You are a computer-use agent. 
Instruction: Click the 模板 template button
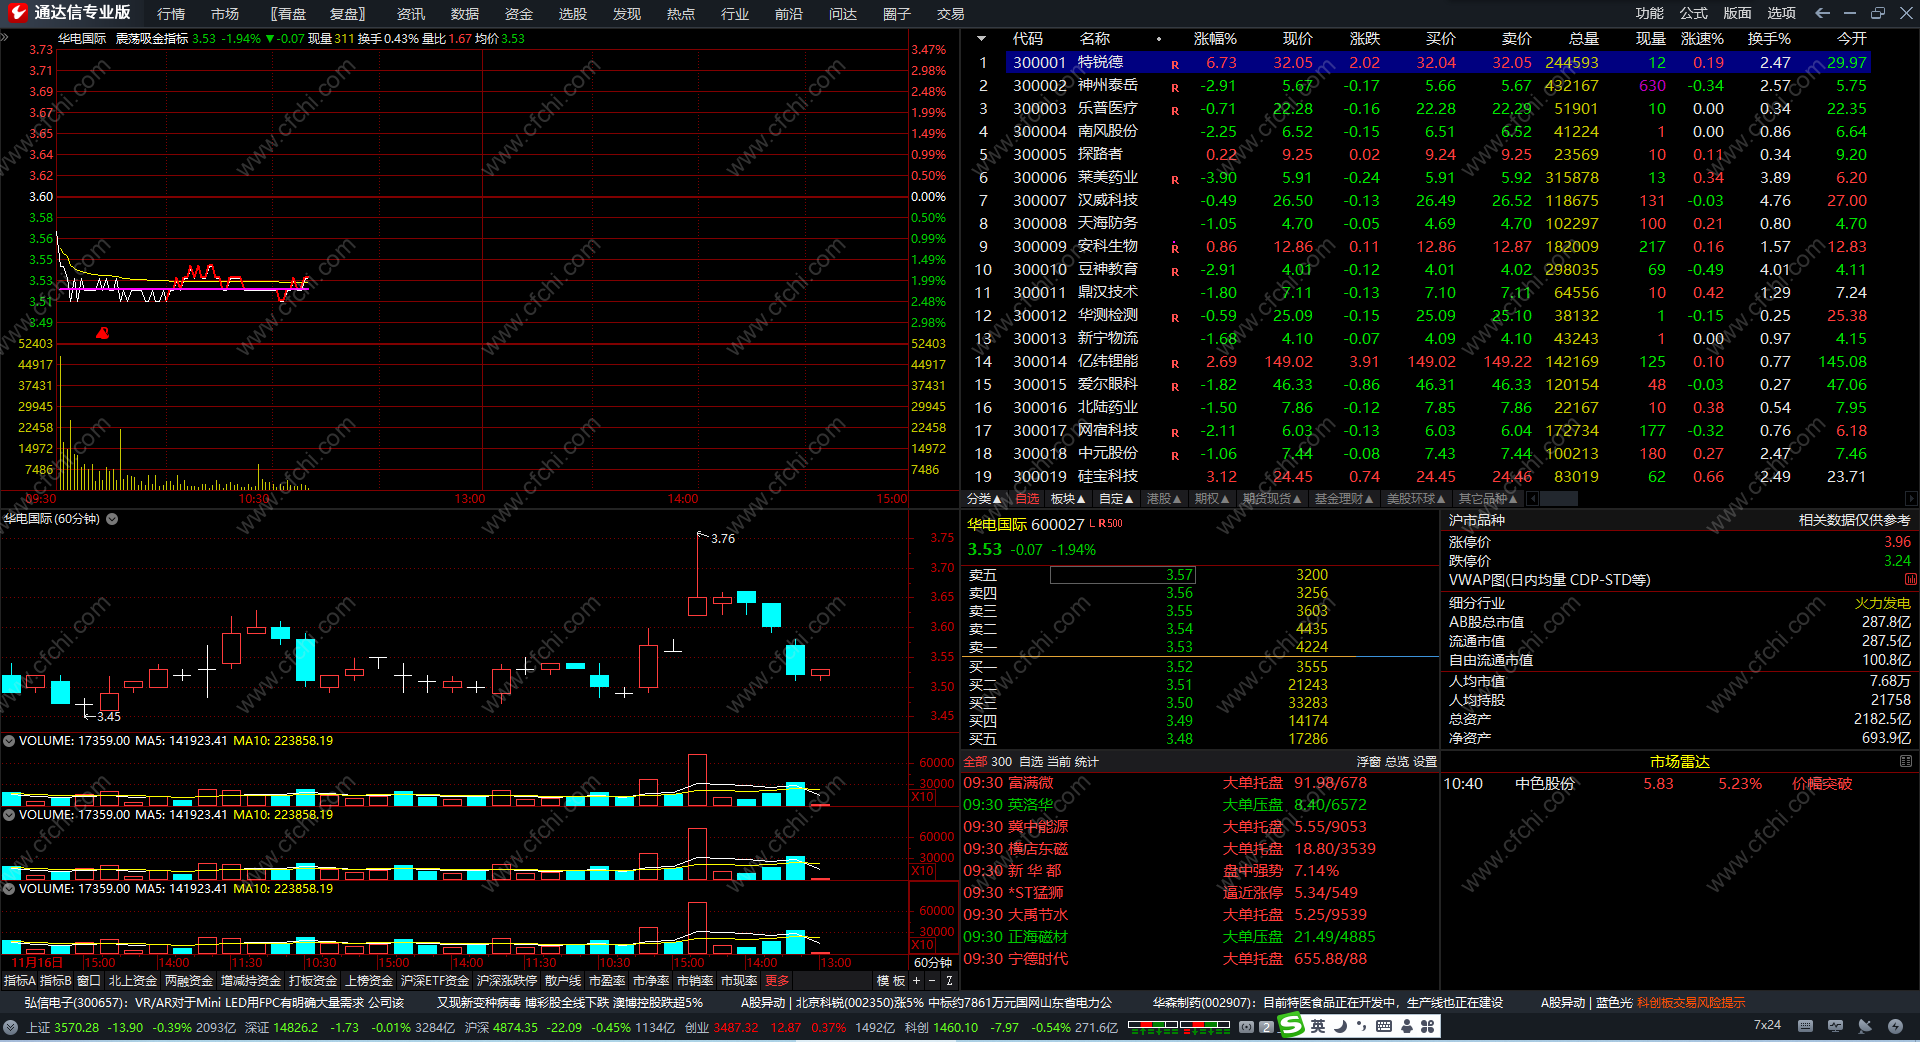coord(891,981)
